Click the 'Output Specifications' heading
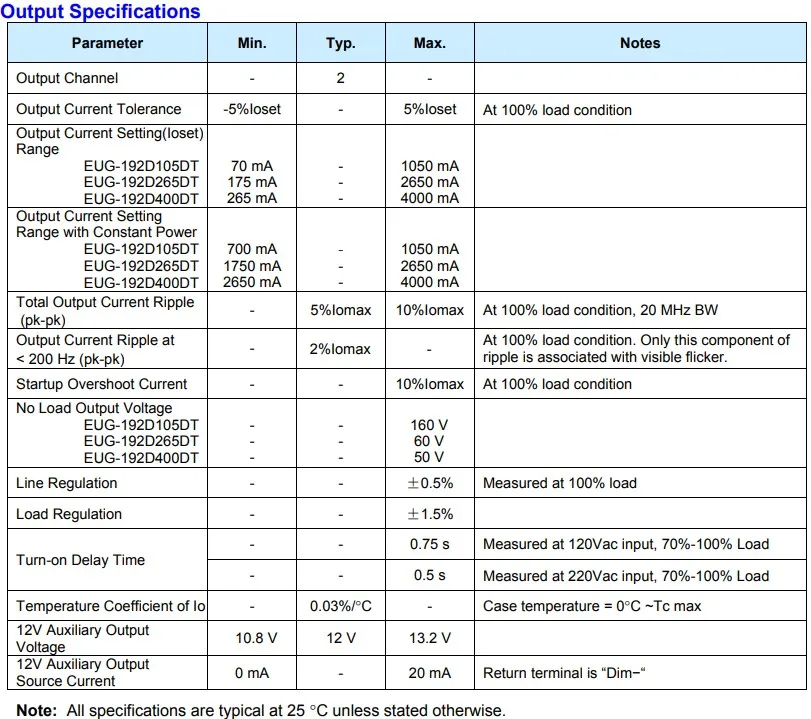This screenshot has height=719, width=811. 100,11
